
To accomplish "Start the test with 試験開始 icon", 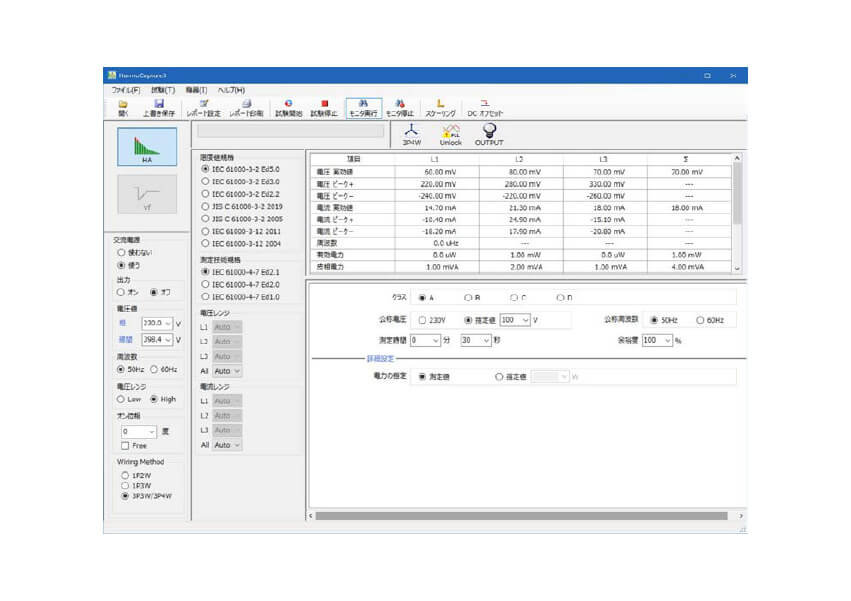I will point(289,106).
